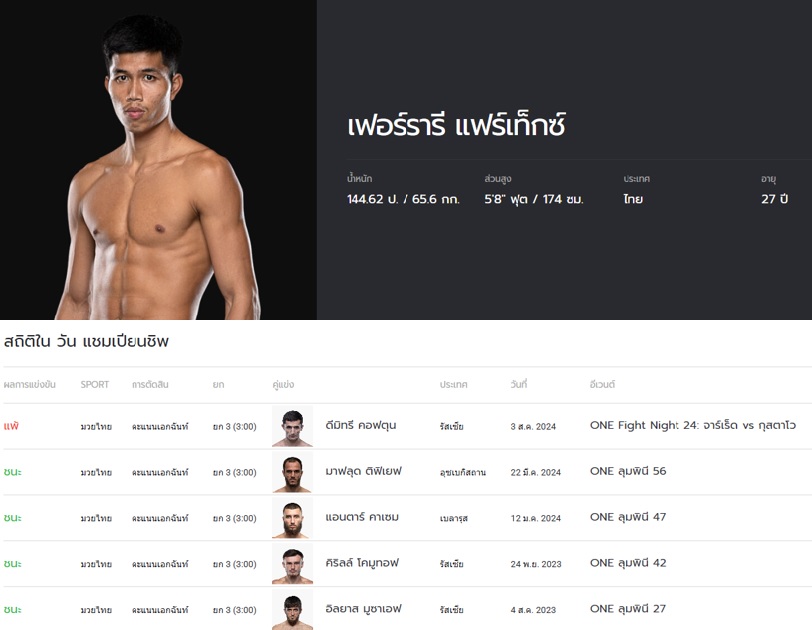The width and height of the screenshot is (812, 630).
Task: Click Kirill Khomutov's opponent photo thumbnail
Action: (293, 564)
